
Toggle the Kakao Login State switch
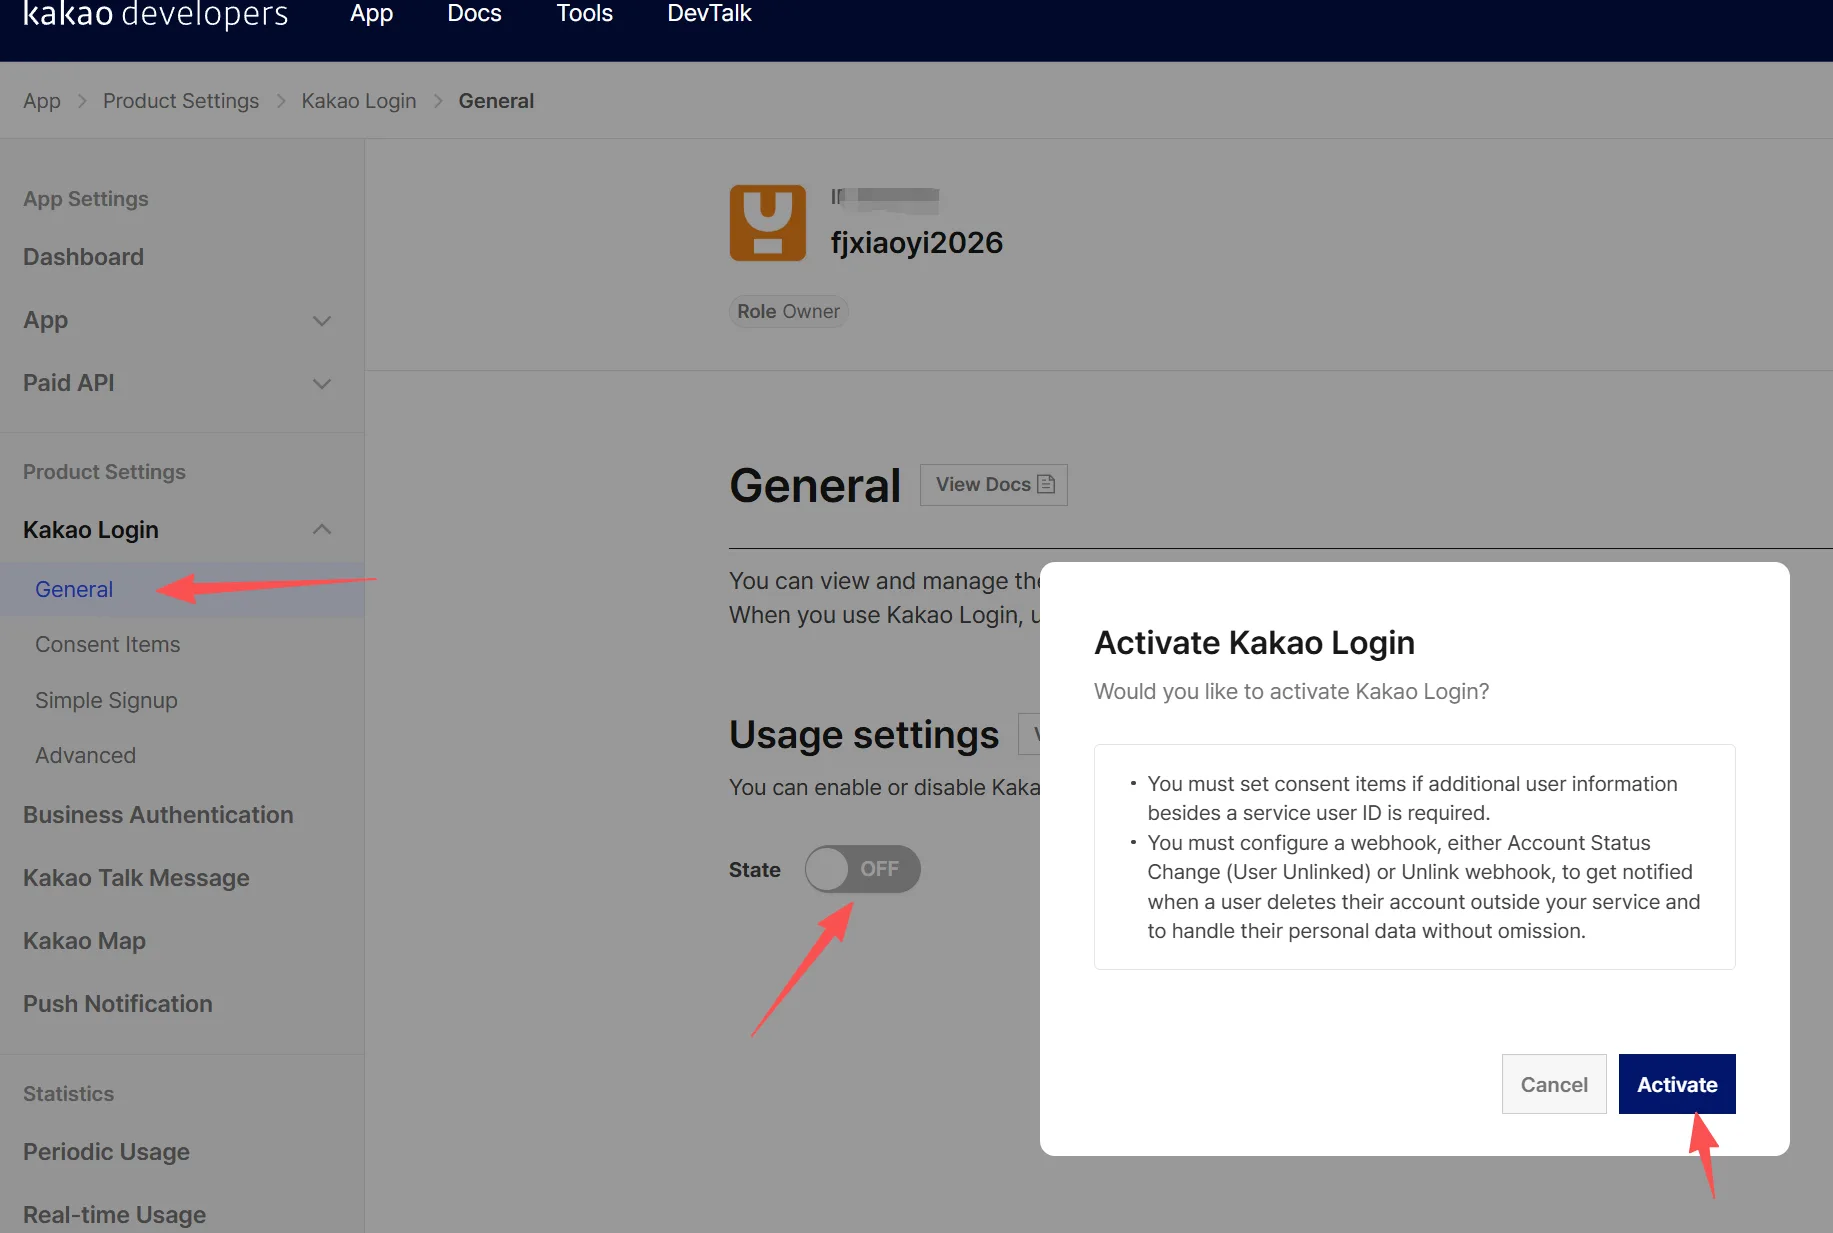click(862, 869)
